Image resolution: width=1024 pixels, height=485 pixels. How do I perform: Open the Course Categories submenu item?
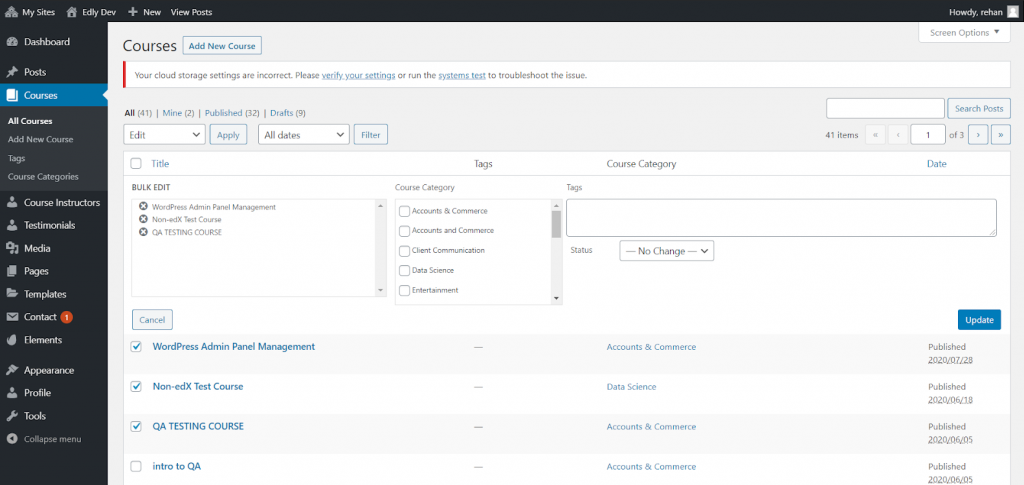point(43,176)
